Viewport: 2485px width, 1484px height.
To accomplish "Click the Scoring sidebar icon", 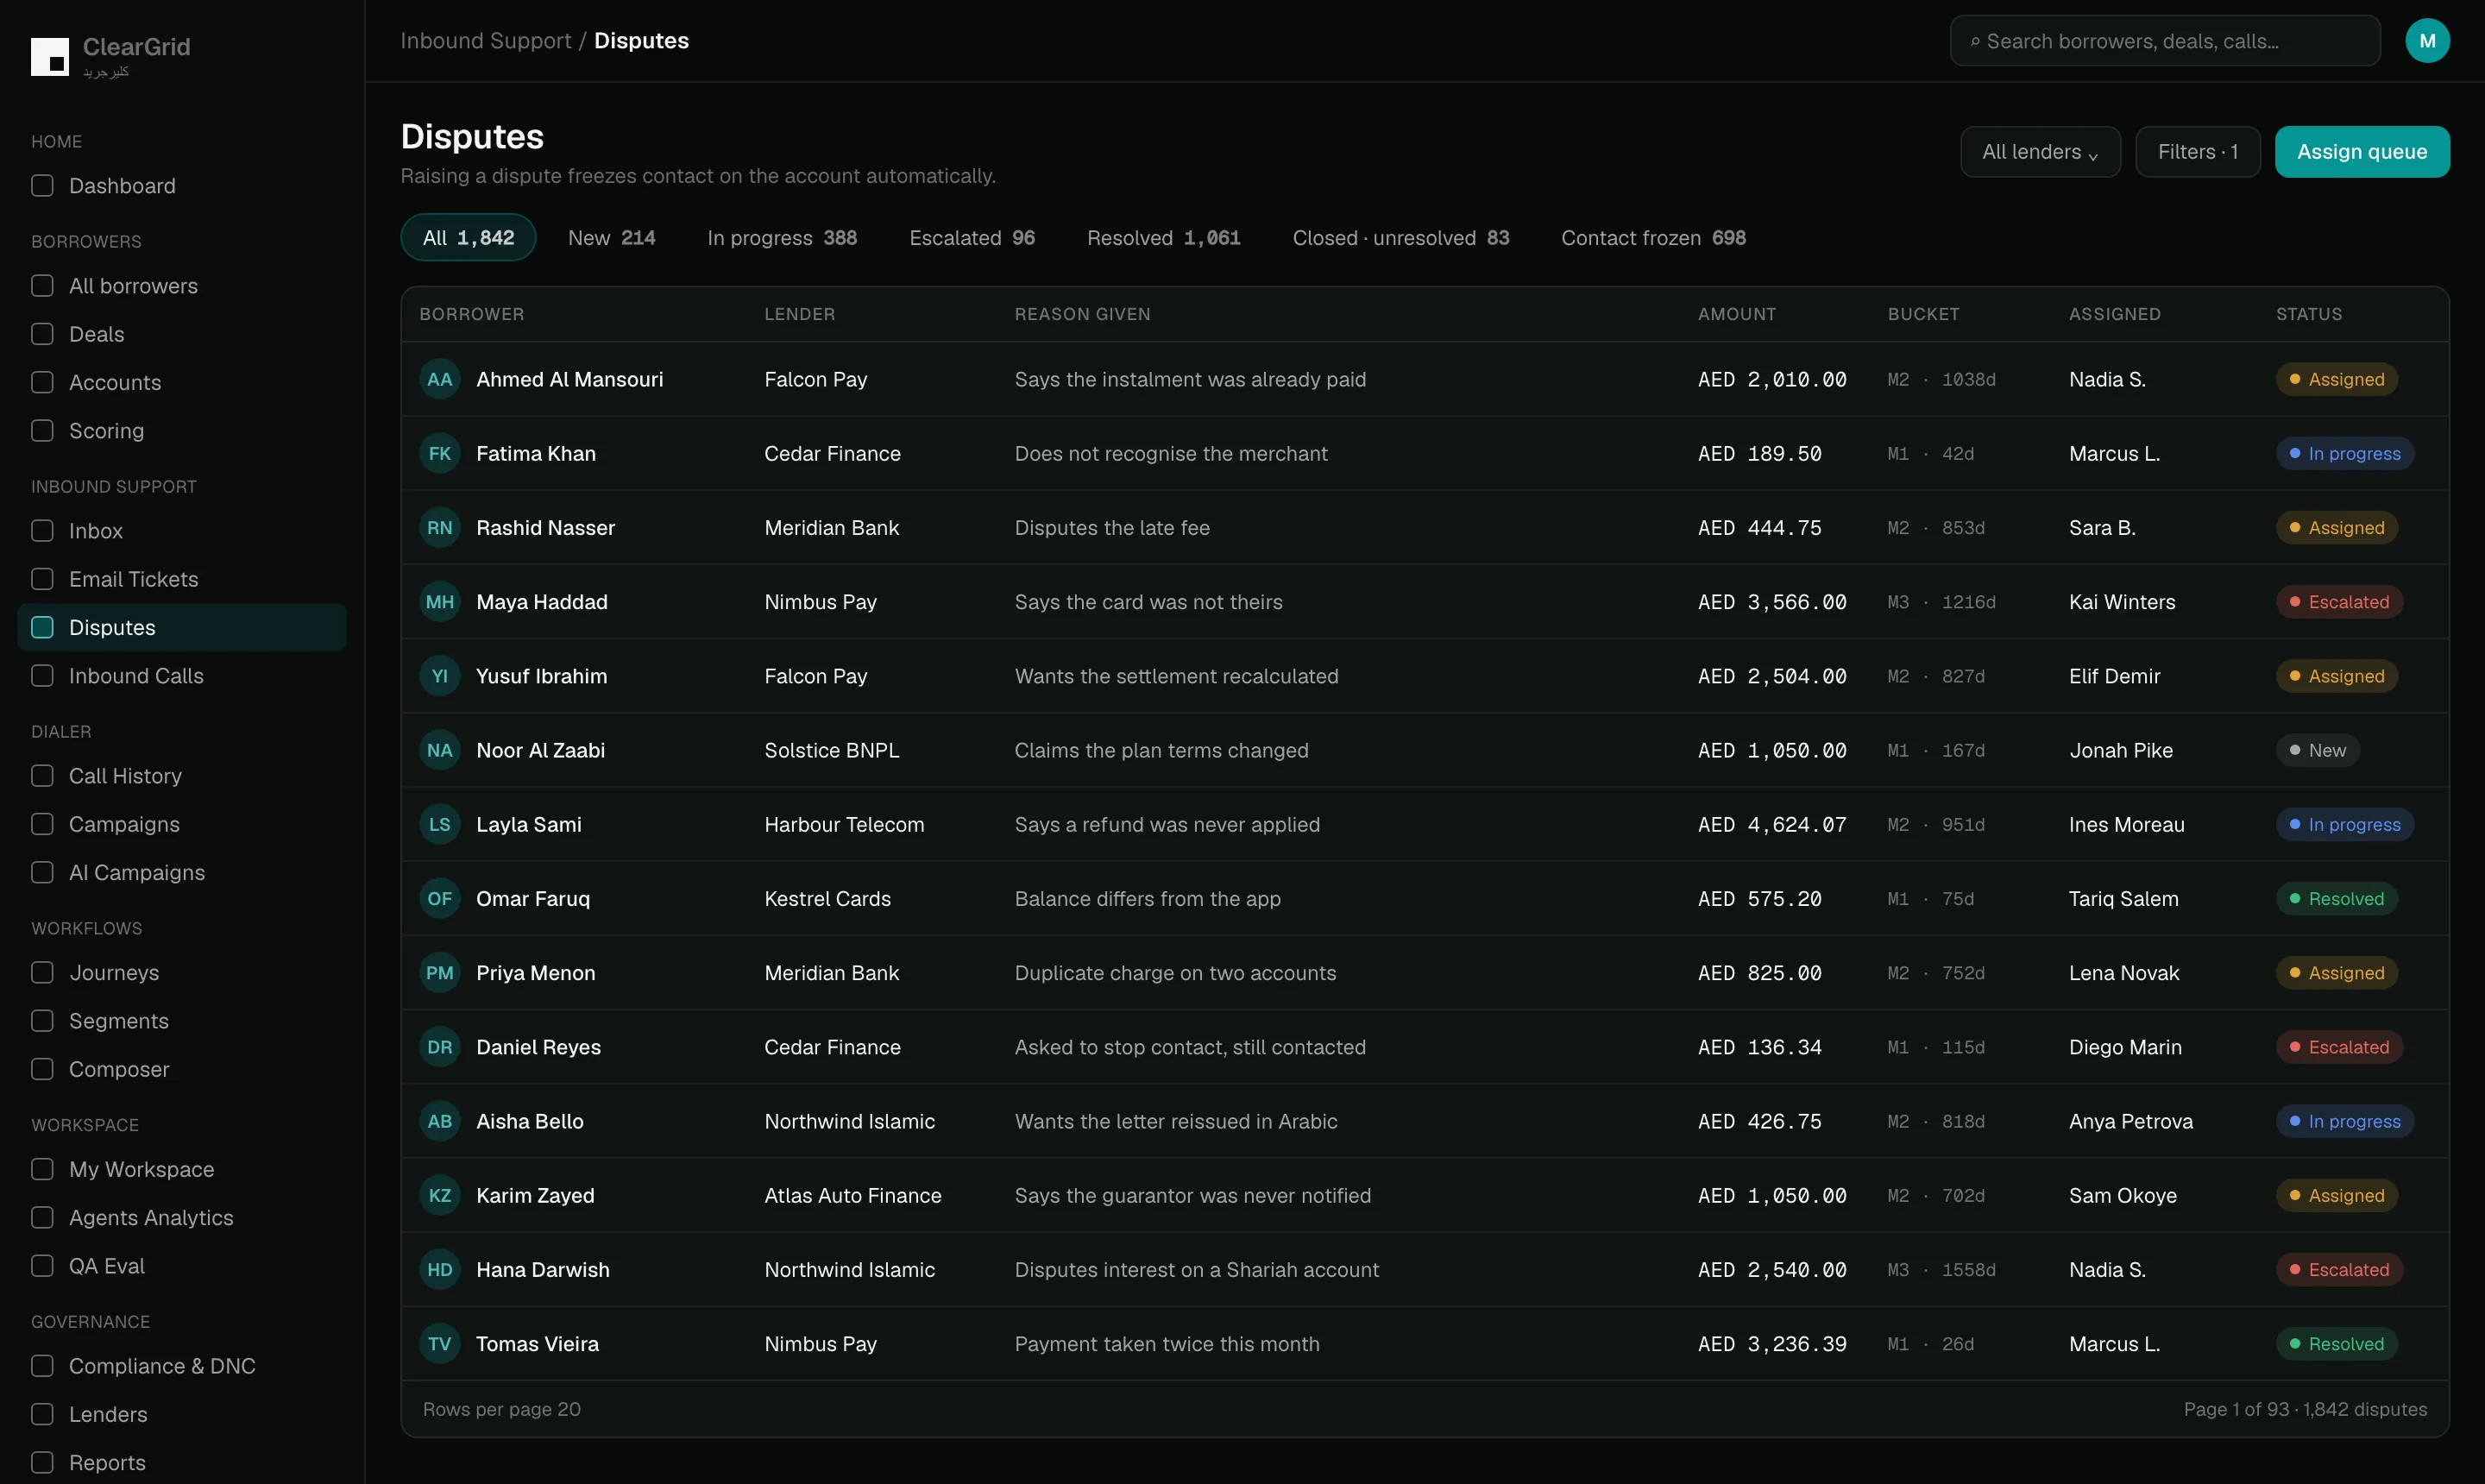I will coord(42,431).
